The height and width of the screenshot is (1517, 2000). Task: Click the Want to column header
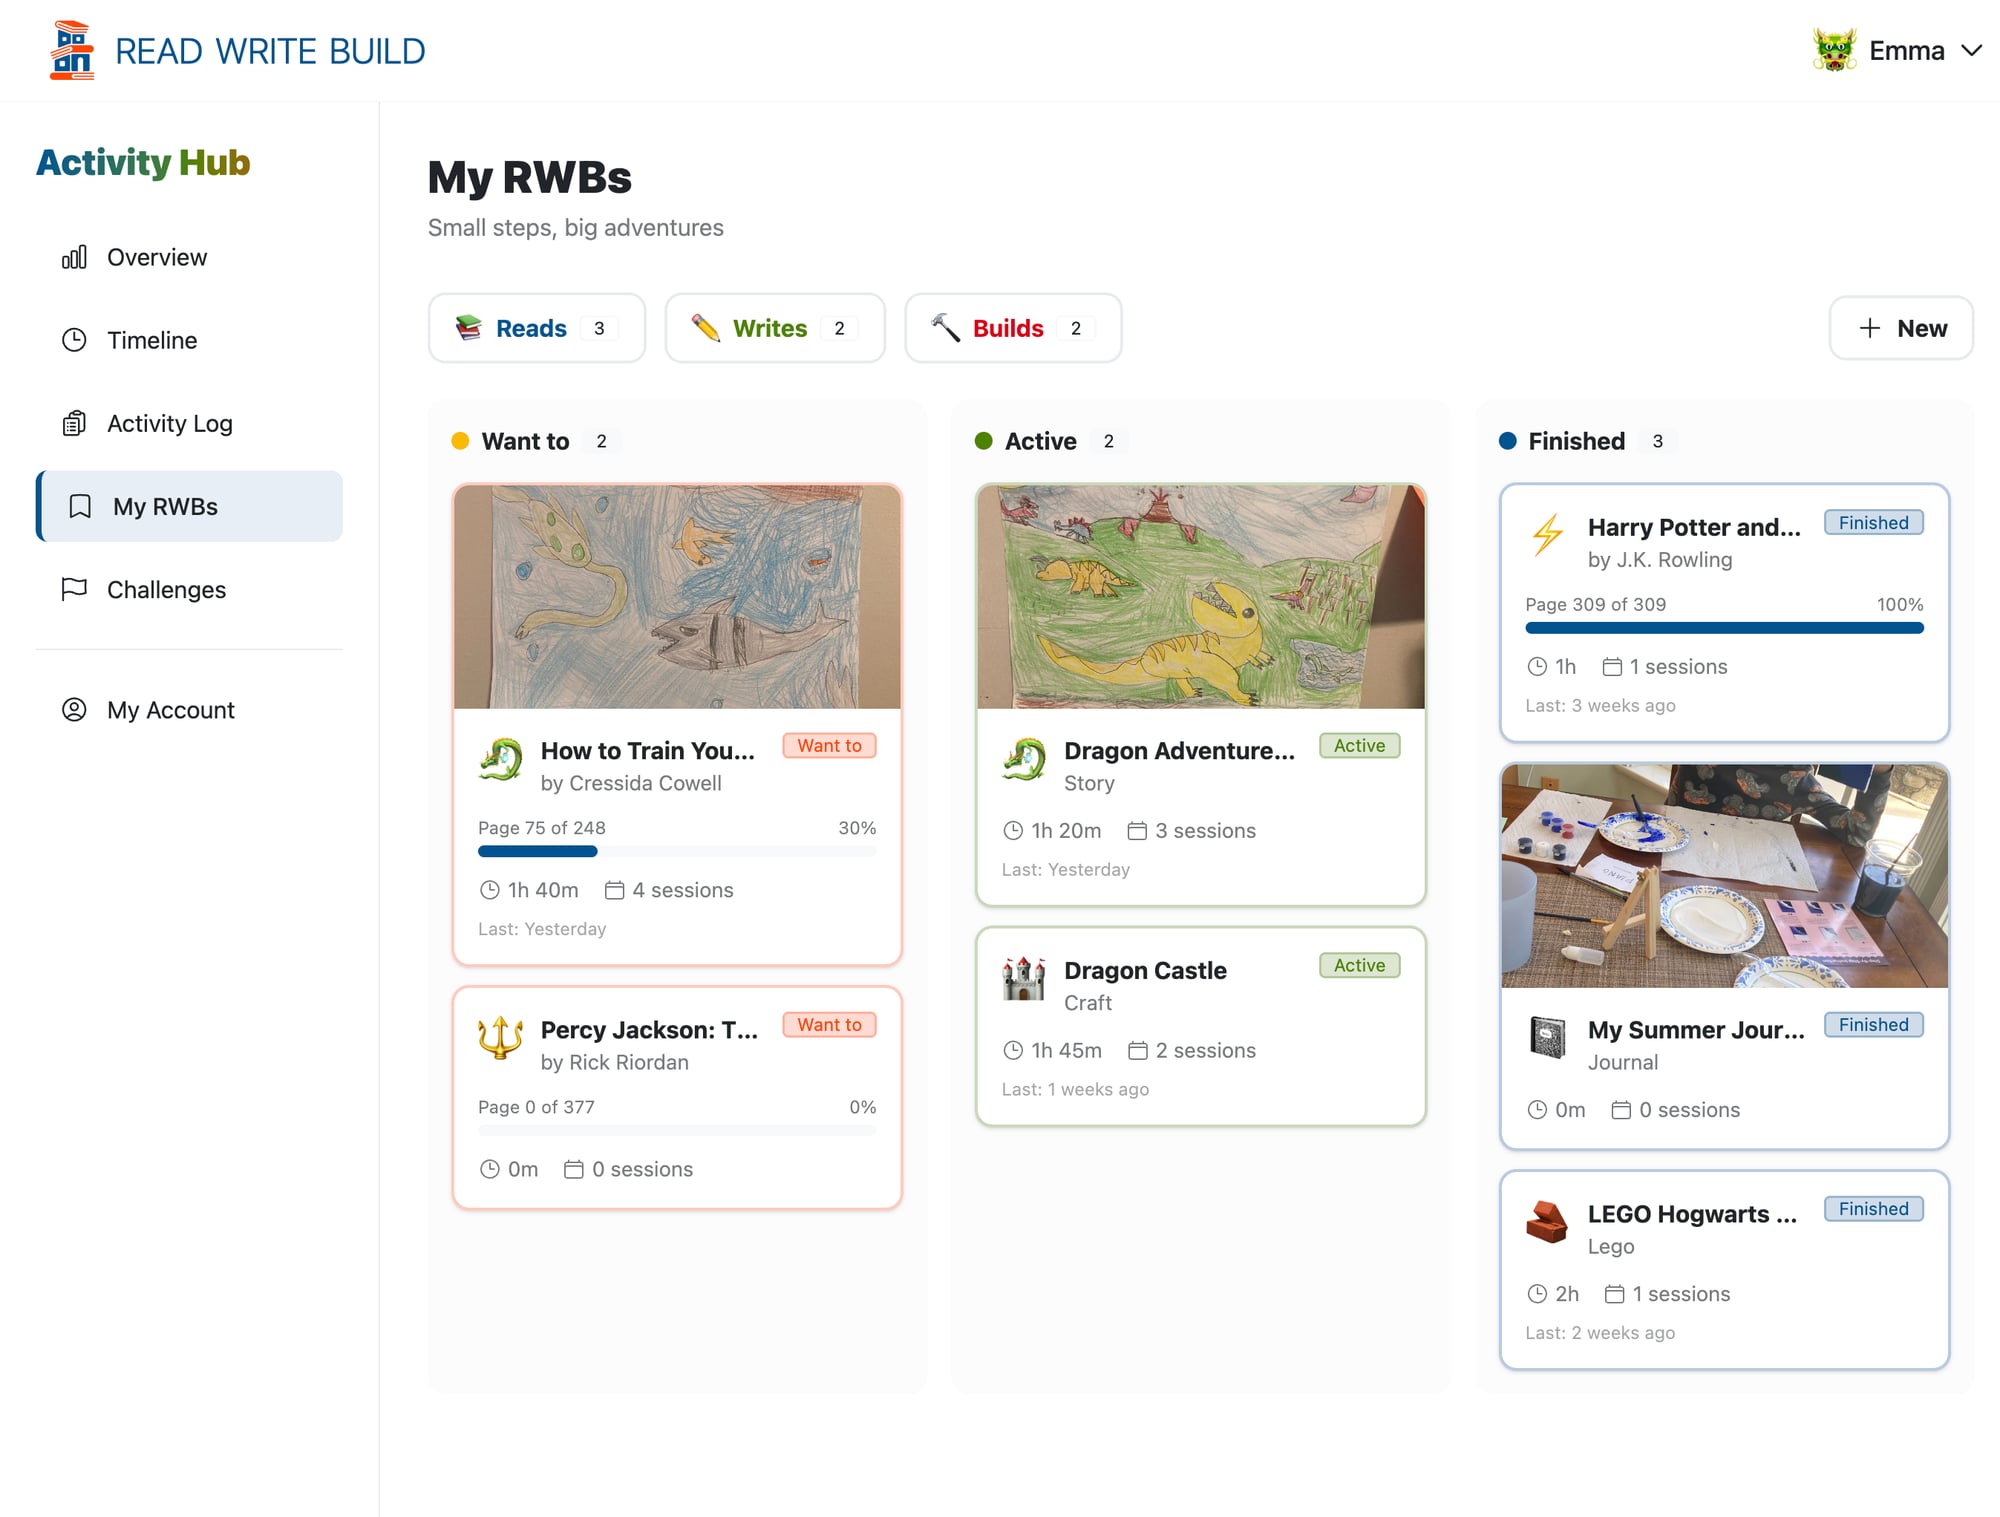coord(526,440)
